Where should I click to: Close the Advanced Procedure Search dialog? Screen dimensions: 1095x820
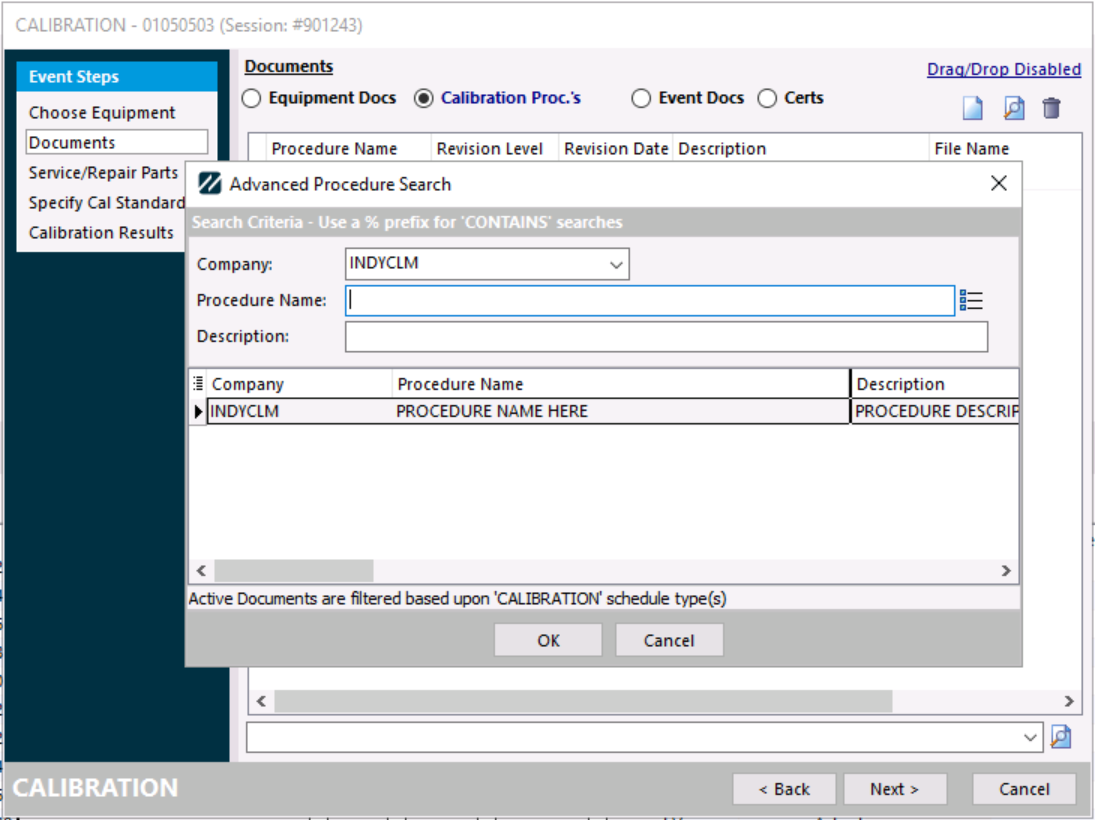(x=997, y=183)
